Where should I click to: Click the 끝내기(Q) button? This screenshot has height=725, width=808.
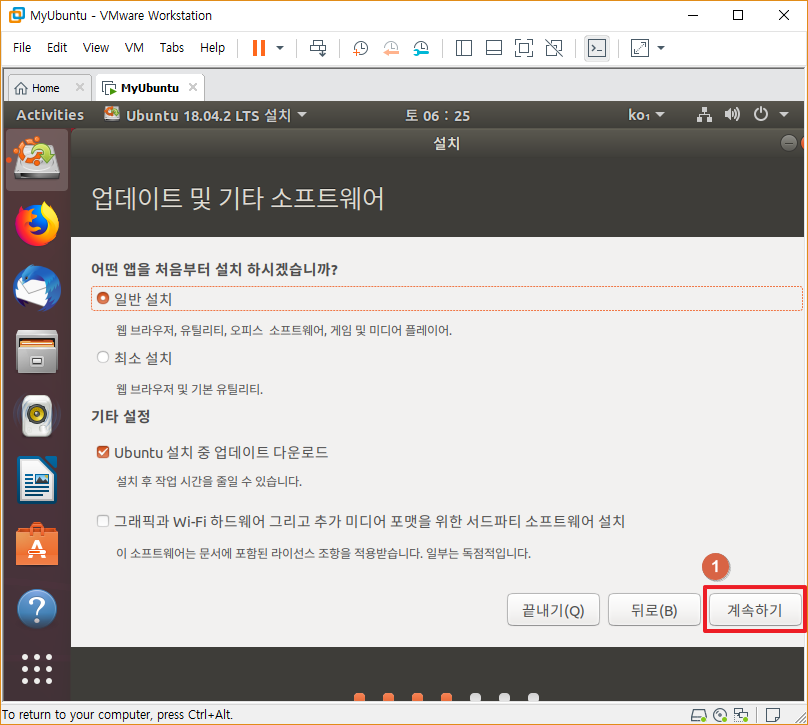point(553,610)
